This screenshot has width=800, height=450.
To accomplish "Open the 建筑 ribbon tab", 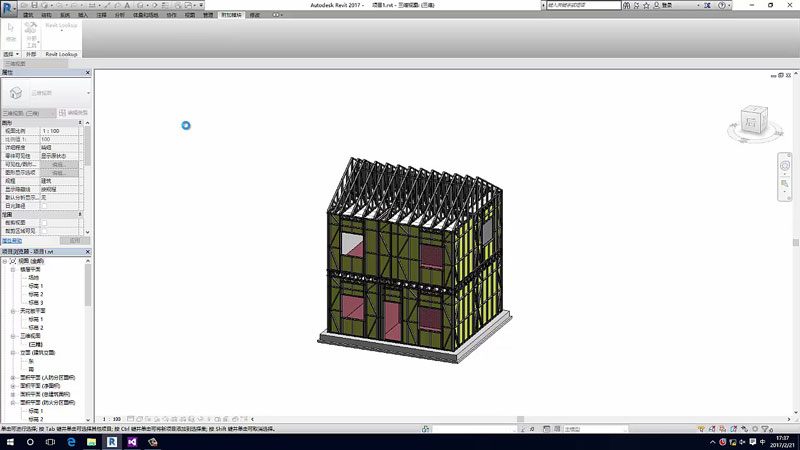I will 27,16.
